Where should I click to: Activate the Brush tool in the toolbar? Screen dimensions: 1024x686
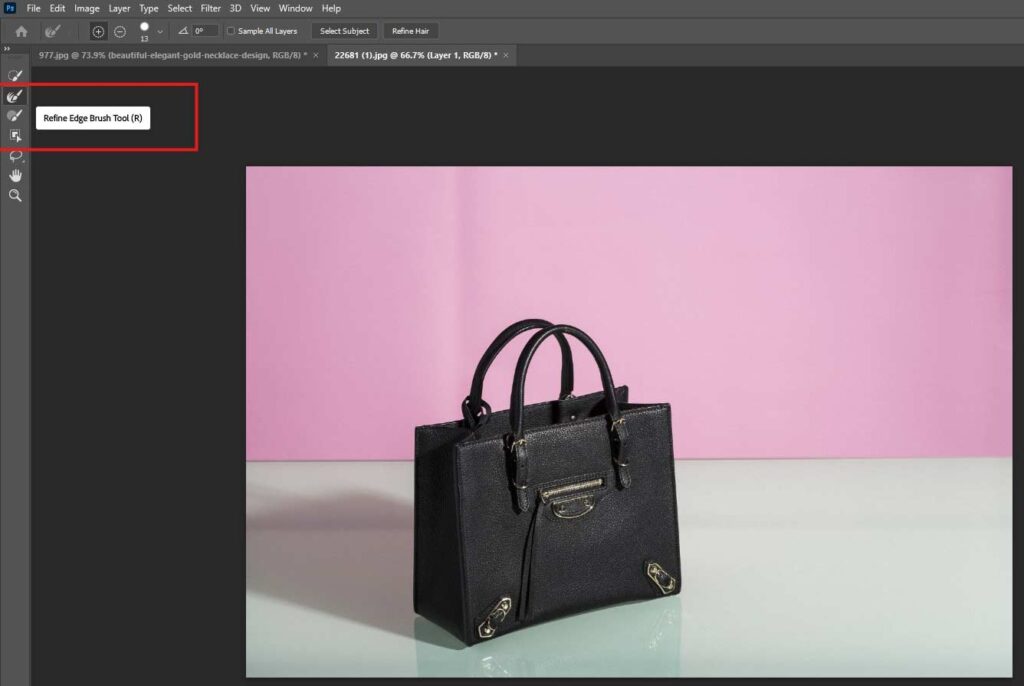pos(14,115)
